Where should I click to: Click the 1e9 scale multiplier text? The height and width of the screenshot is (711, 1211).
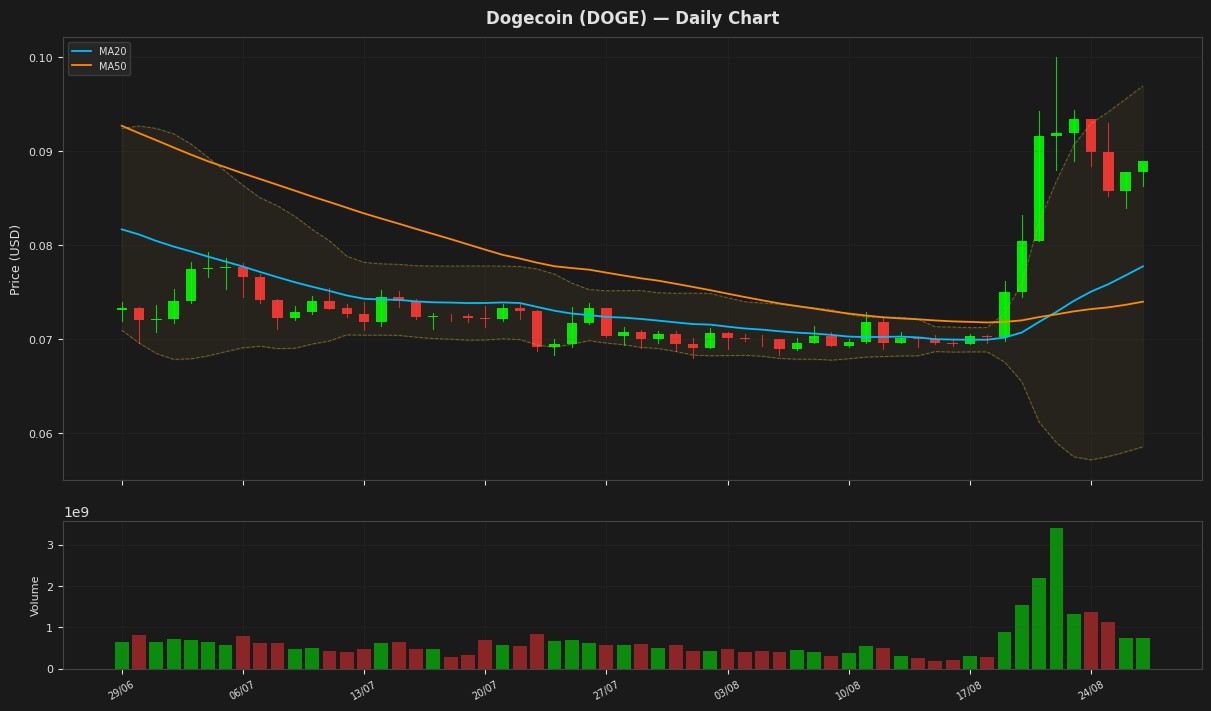(x=77, y=513)
